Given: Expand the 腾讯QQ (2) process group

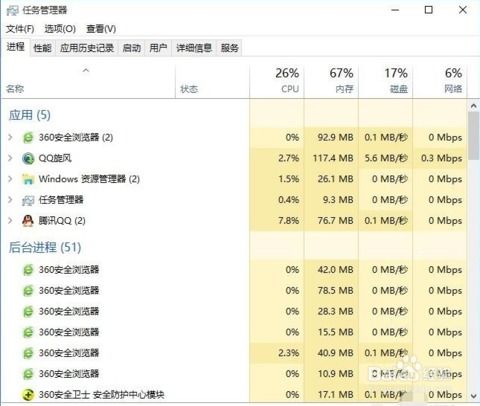Looking at the screenshot, I should [x=10, y=220].
